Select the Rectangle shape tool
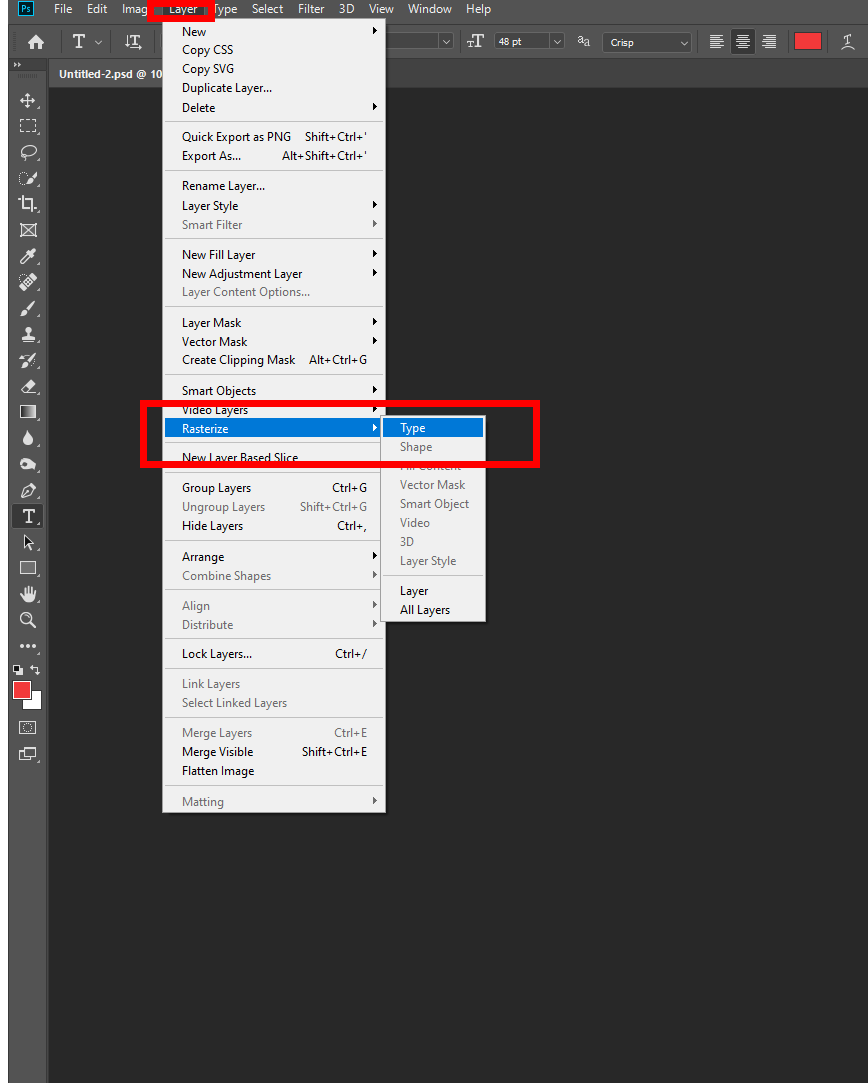This screenshot has height=1083, width=868. (x=28, y=568)
